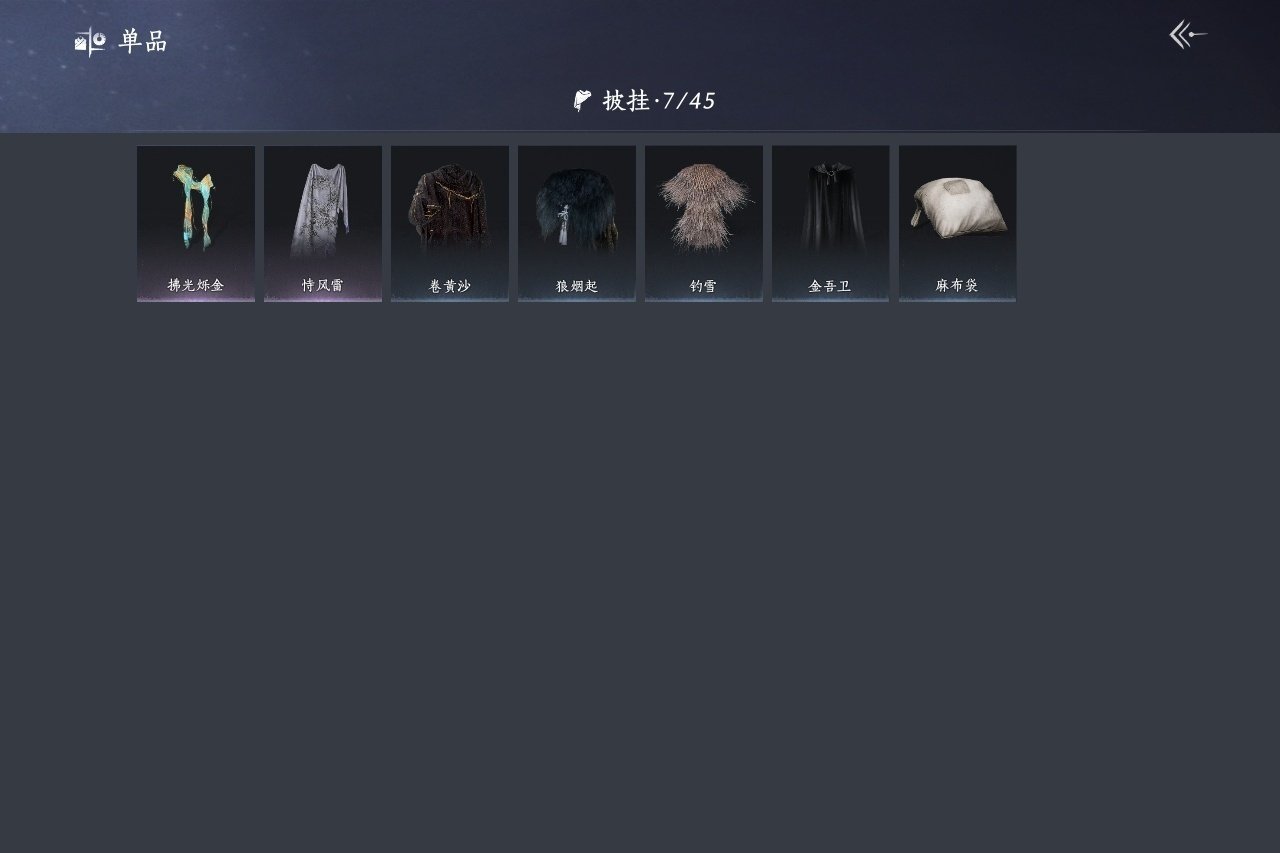
Task: Choose the 恃风雷 grey cloak image
Action: pyautogui.click(x=322, y=210)
